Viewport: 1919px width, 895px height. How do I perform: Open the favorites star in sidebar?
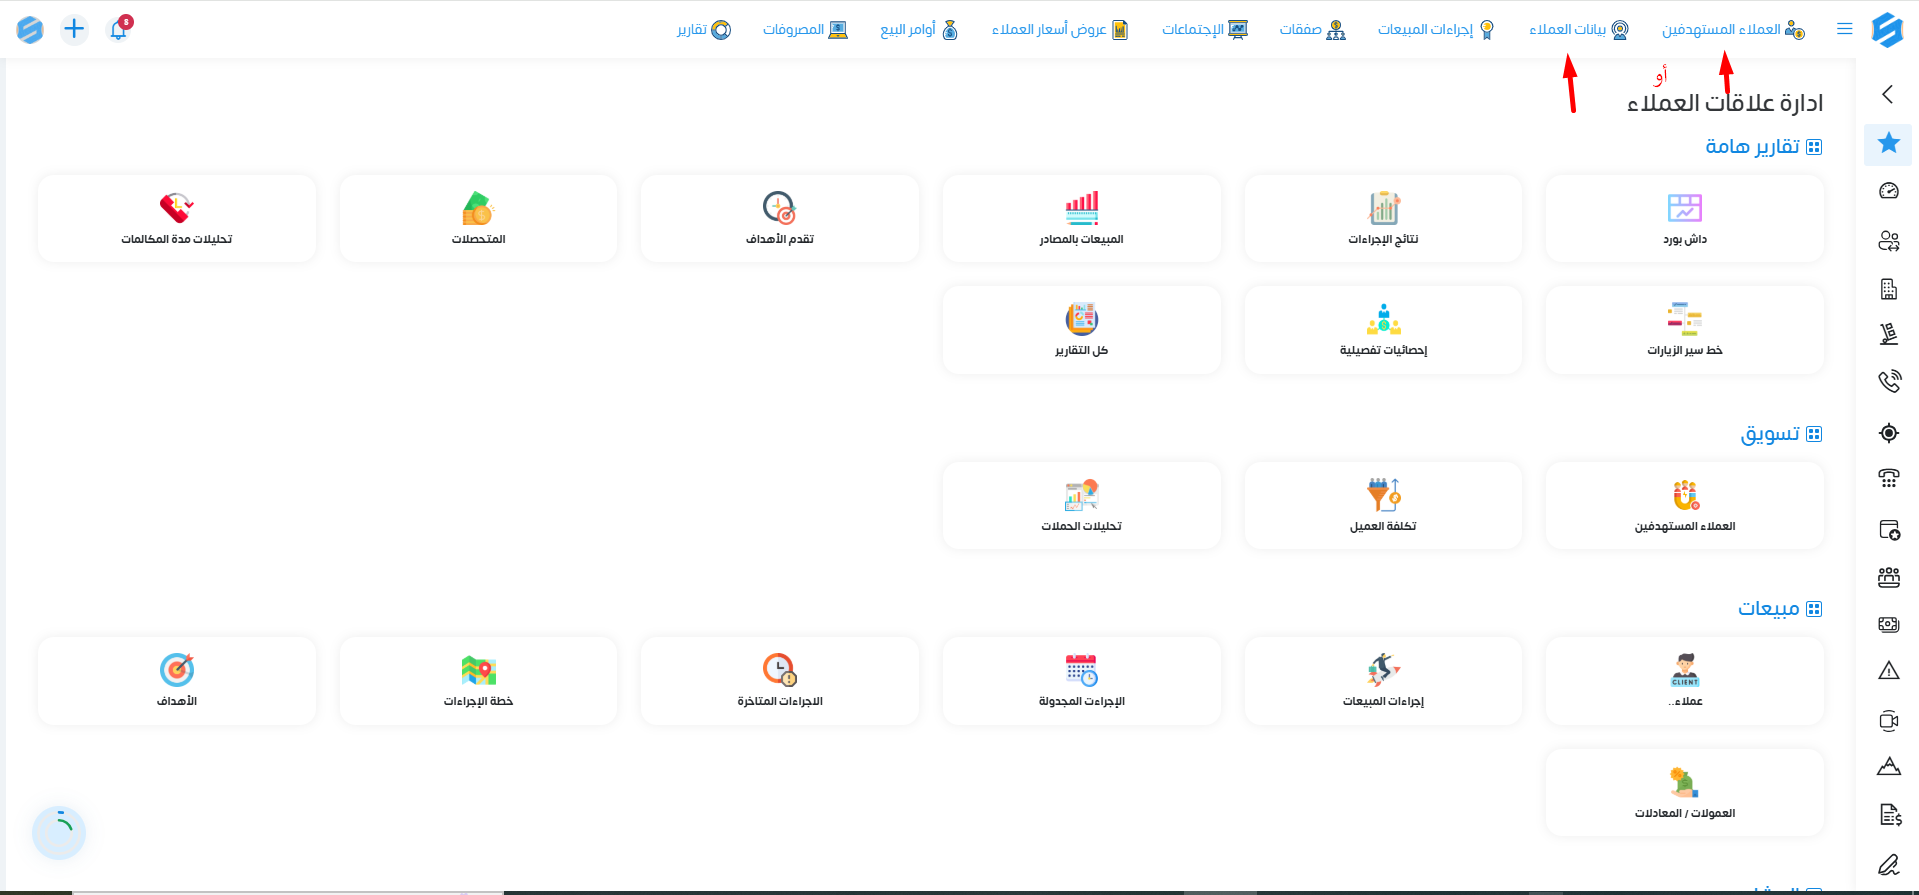point(1888,143)
